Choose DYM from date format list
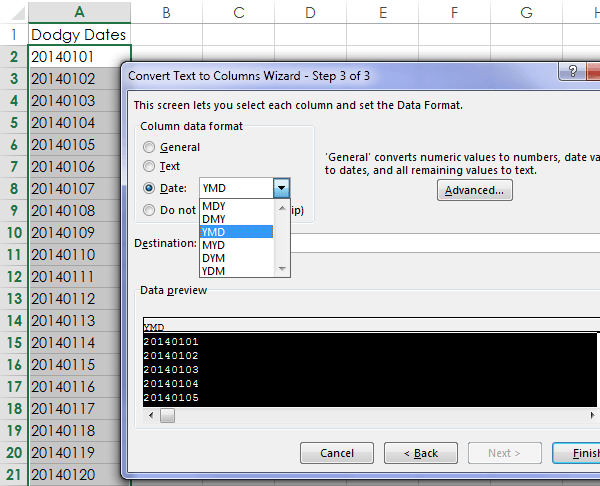Viewport: 600px width, 486px height. (x=236, y=258)
